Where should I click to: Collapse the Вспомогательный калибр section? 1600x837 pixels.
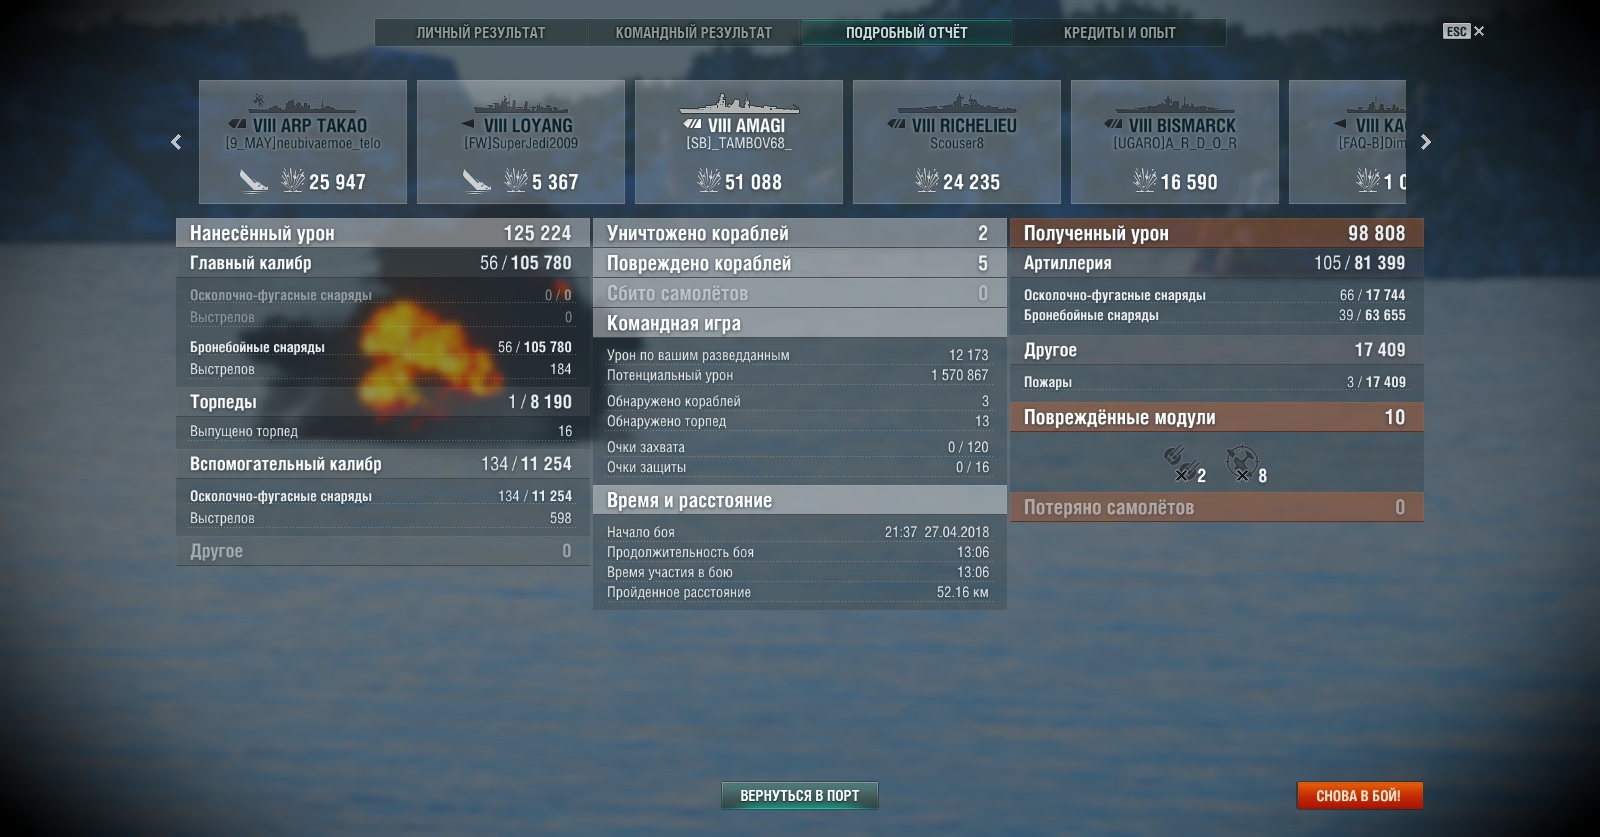click(x=383, y=464)
